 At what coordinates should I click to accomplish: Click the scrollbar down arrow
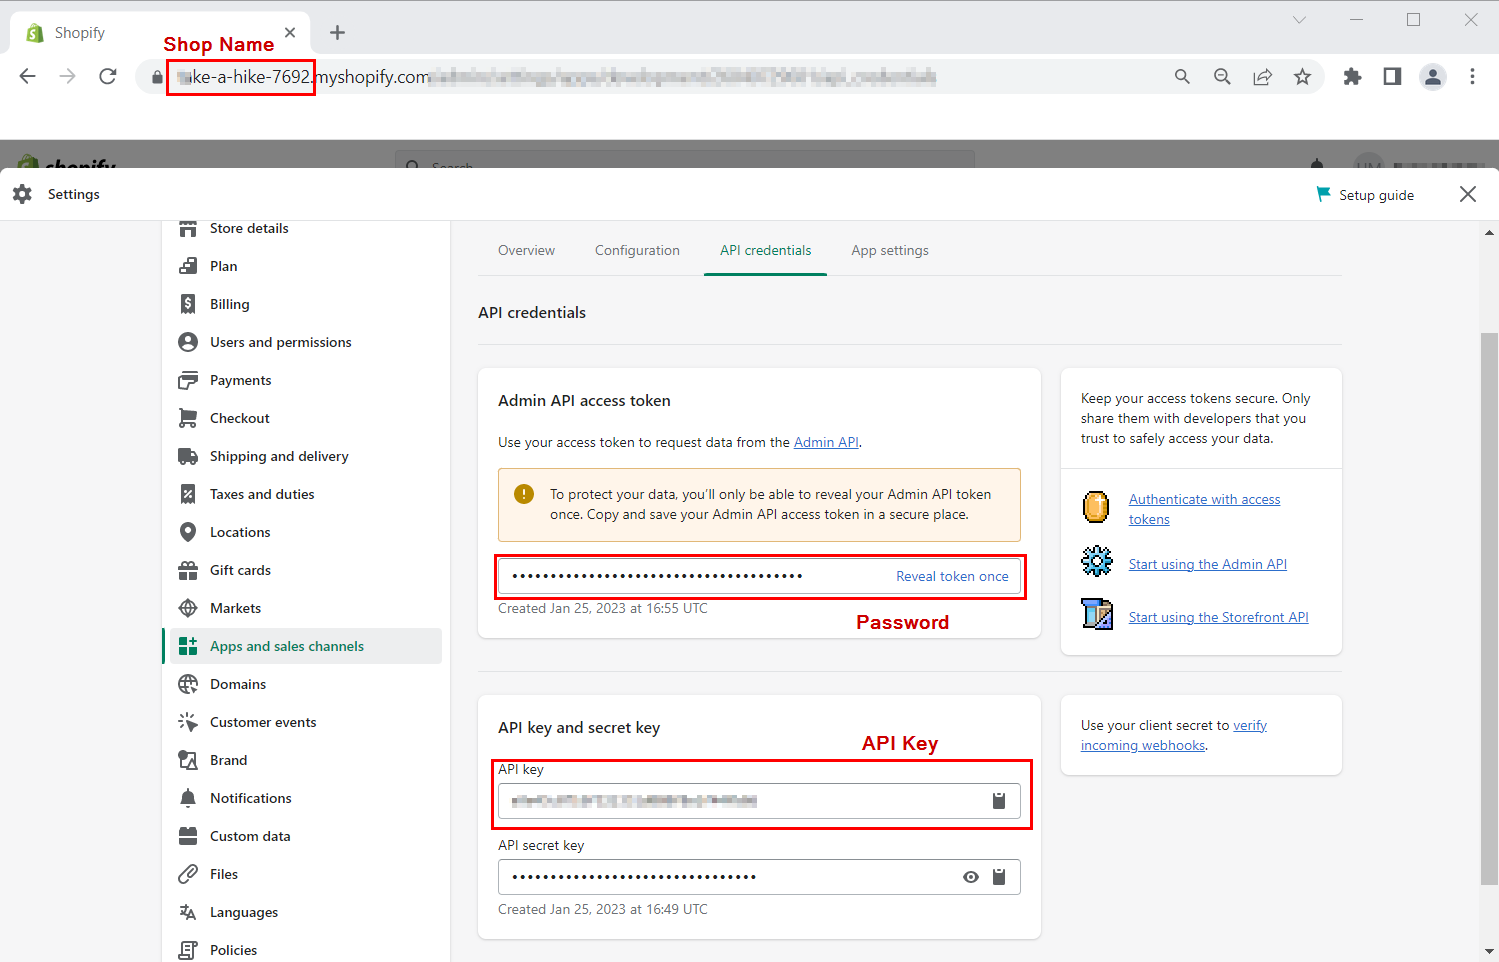click(x=1489, y=951)
